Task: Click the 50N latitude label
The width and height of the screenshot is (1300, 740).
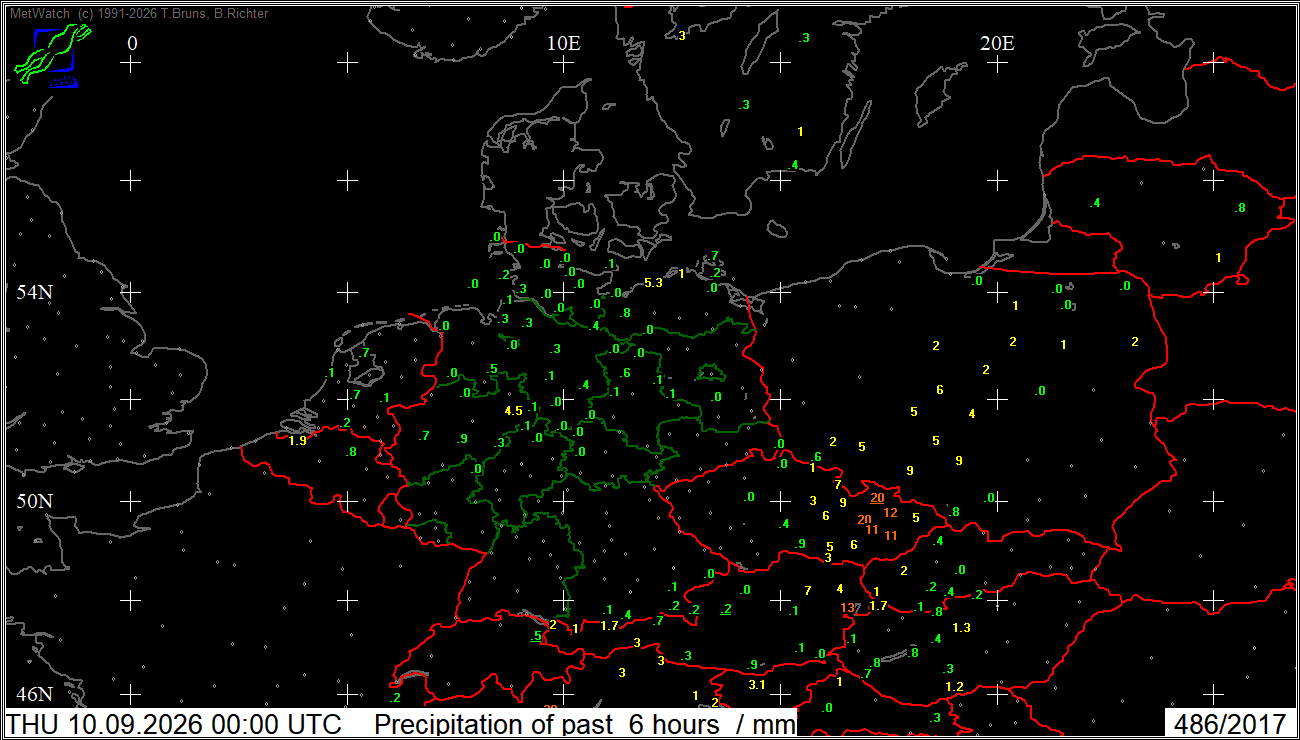Action: point(33,501)
